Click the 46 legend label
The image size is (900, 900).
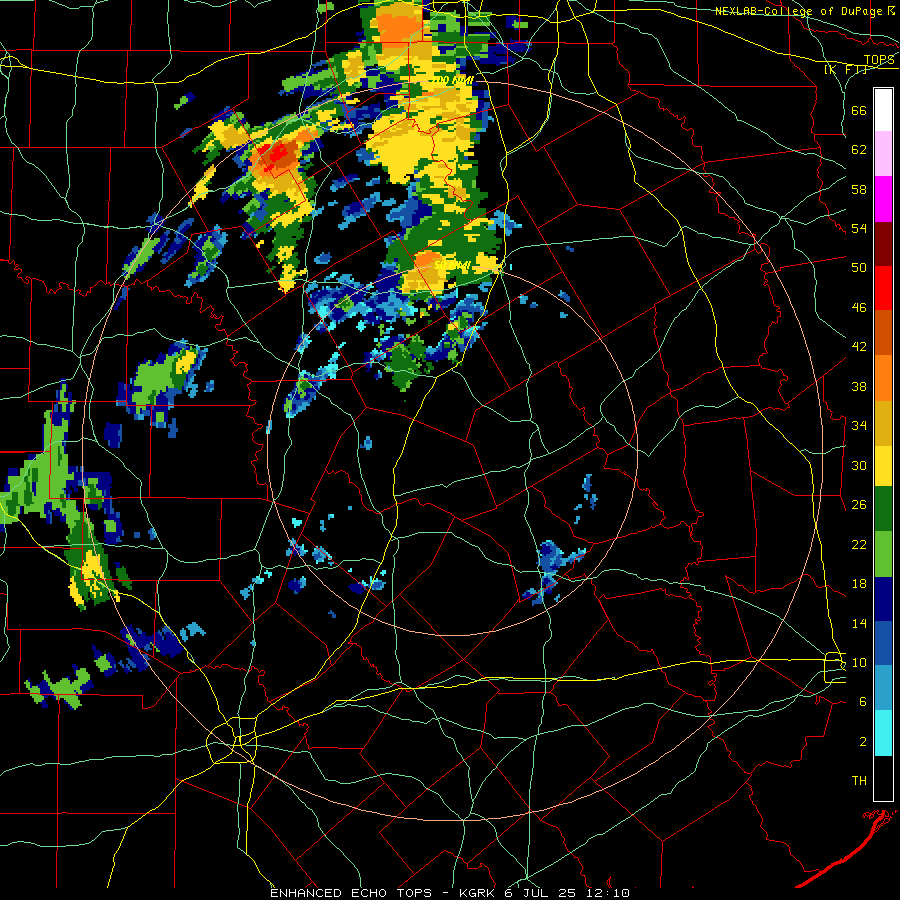pos(859,308)
